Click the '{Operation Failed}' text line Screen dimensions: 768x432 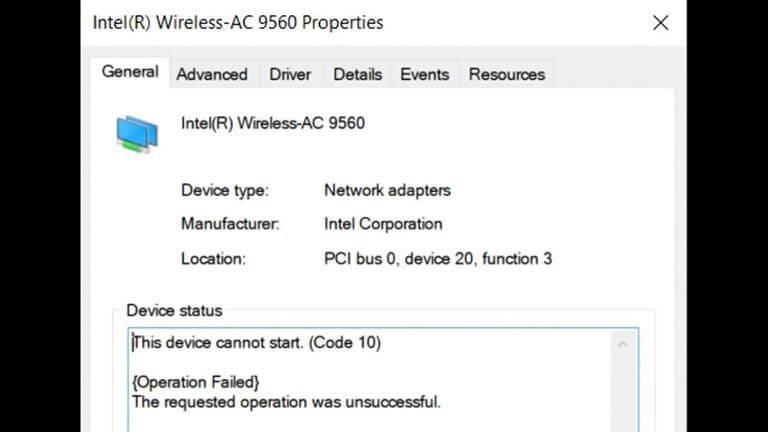[196, 382]
